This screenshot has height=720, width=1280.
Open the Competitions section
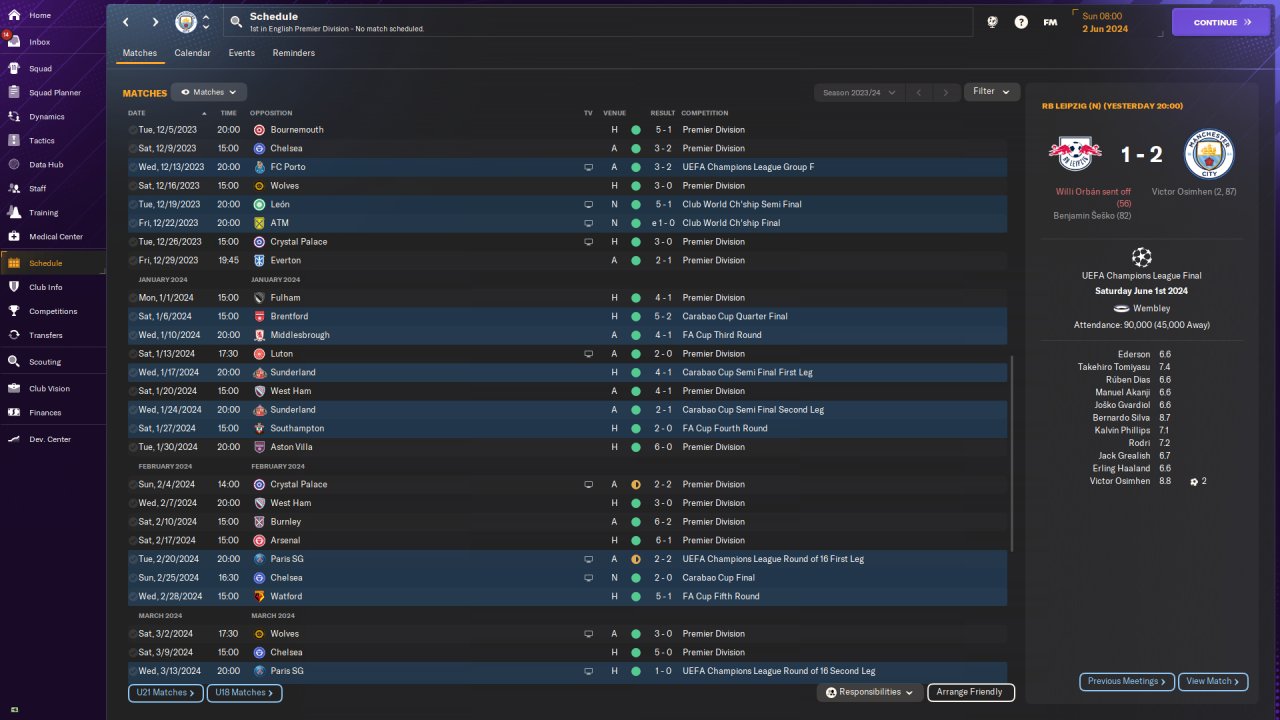[x=53, y=311]
